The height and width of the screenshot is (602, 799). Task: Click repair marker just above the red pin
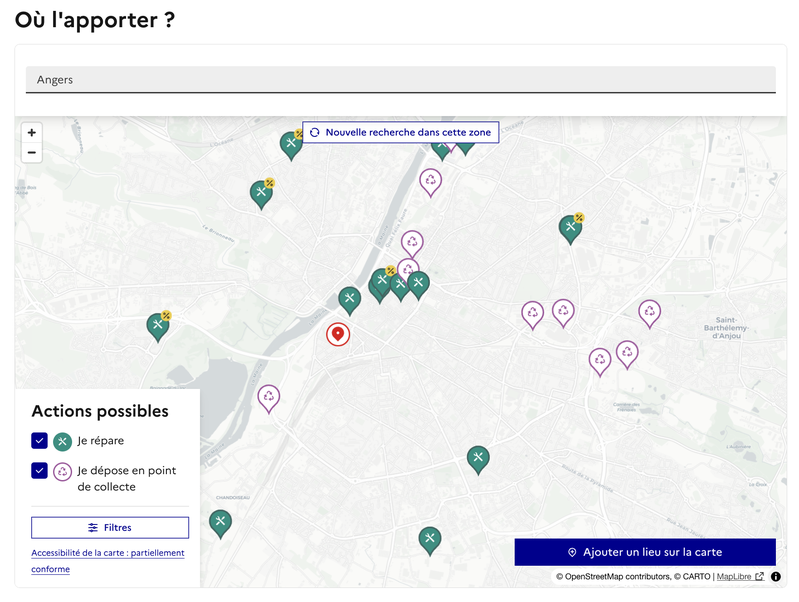pyautogui.click(x=349, y=299)
